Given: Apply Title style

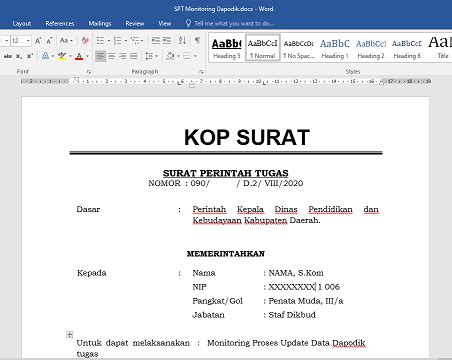Looking at the screenshot, I should point(440,48).
